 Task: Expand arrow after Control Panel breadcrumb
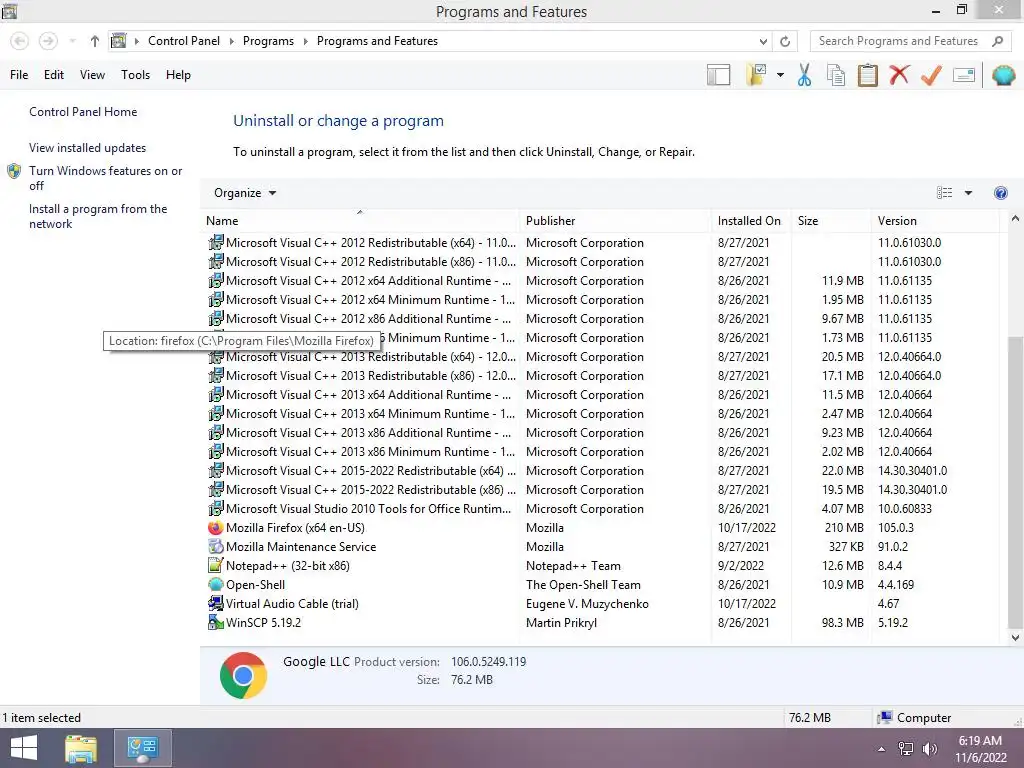coord(231,41)
